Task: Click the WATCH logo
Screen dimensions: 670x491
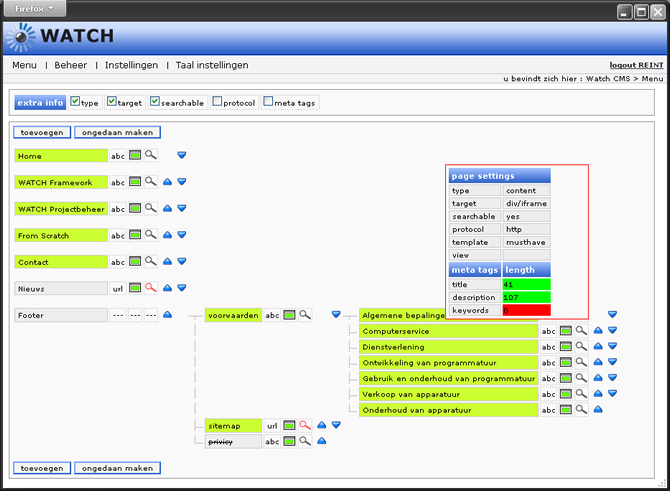Action: click(x=60, y=37)
